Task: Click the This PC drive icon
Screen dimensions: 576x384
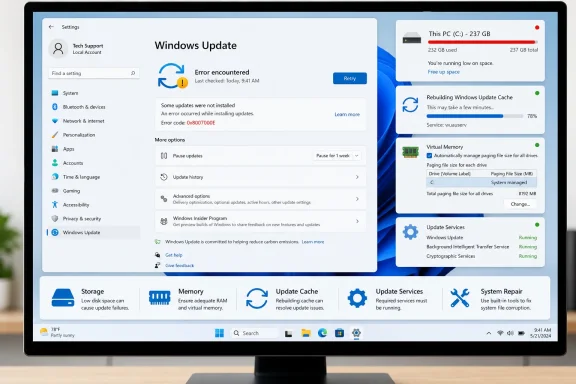Action: coord(412,38)
